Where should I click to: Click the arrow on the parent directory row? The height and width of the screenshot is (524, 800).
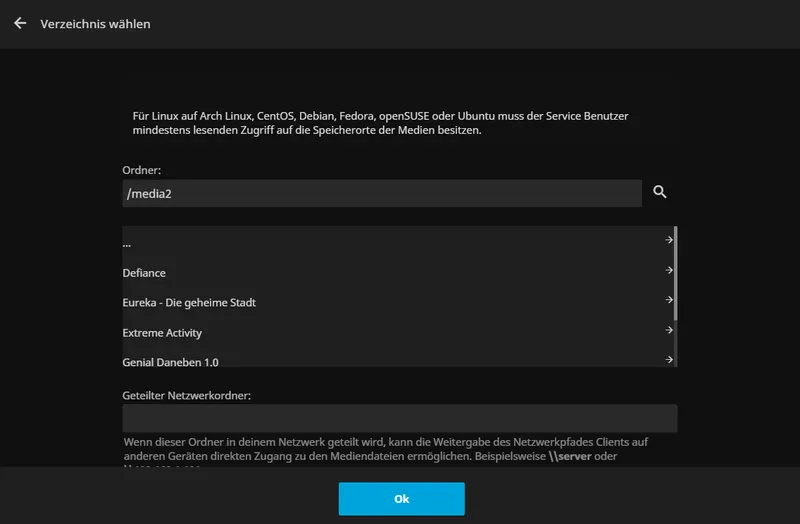[668, 240]
